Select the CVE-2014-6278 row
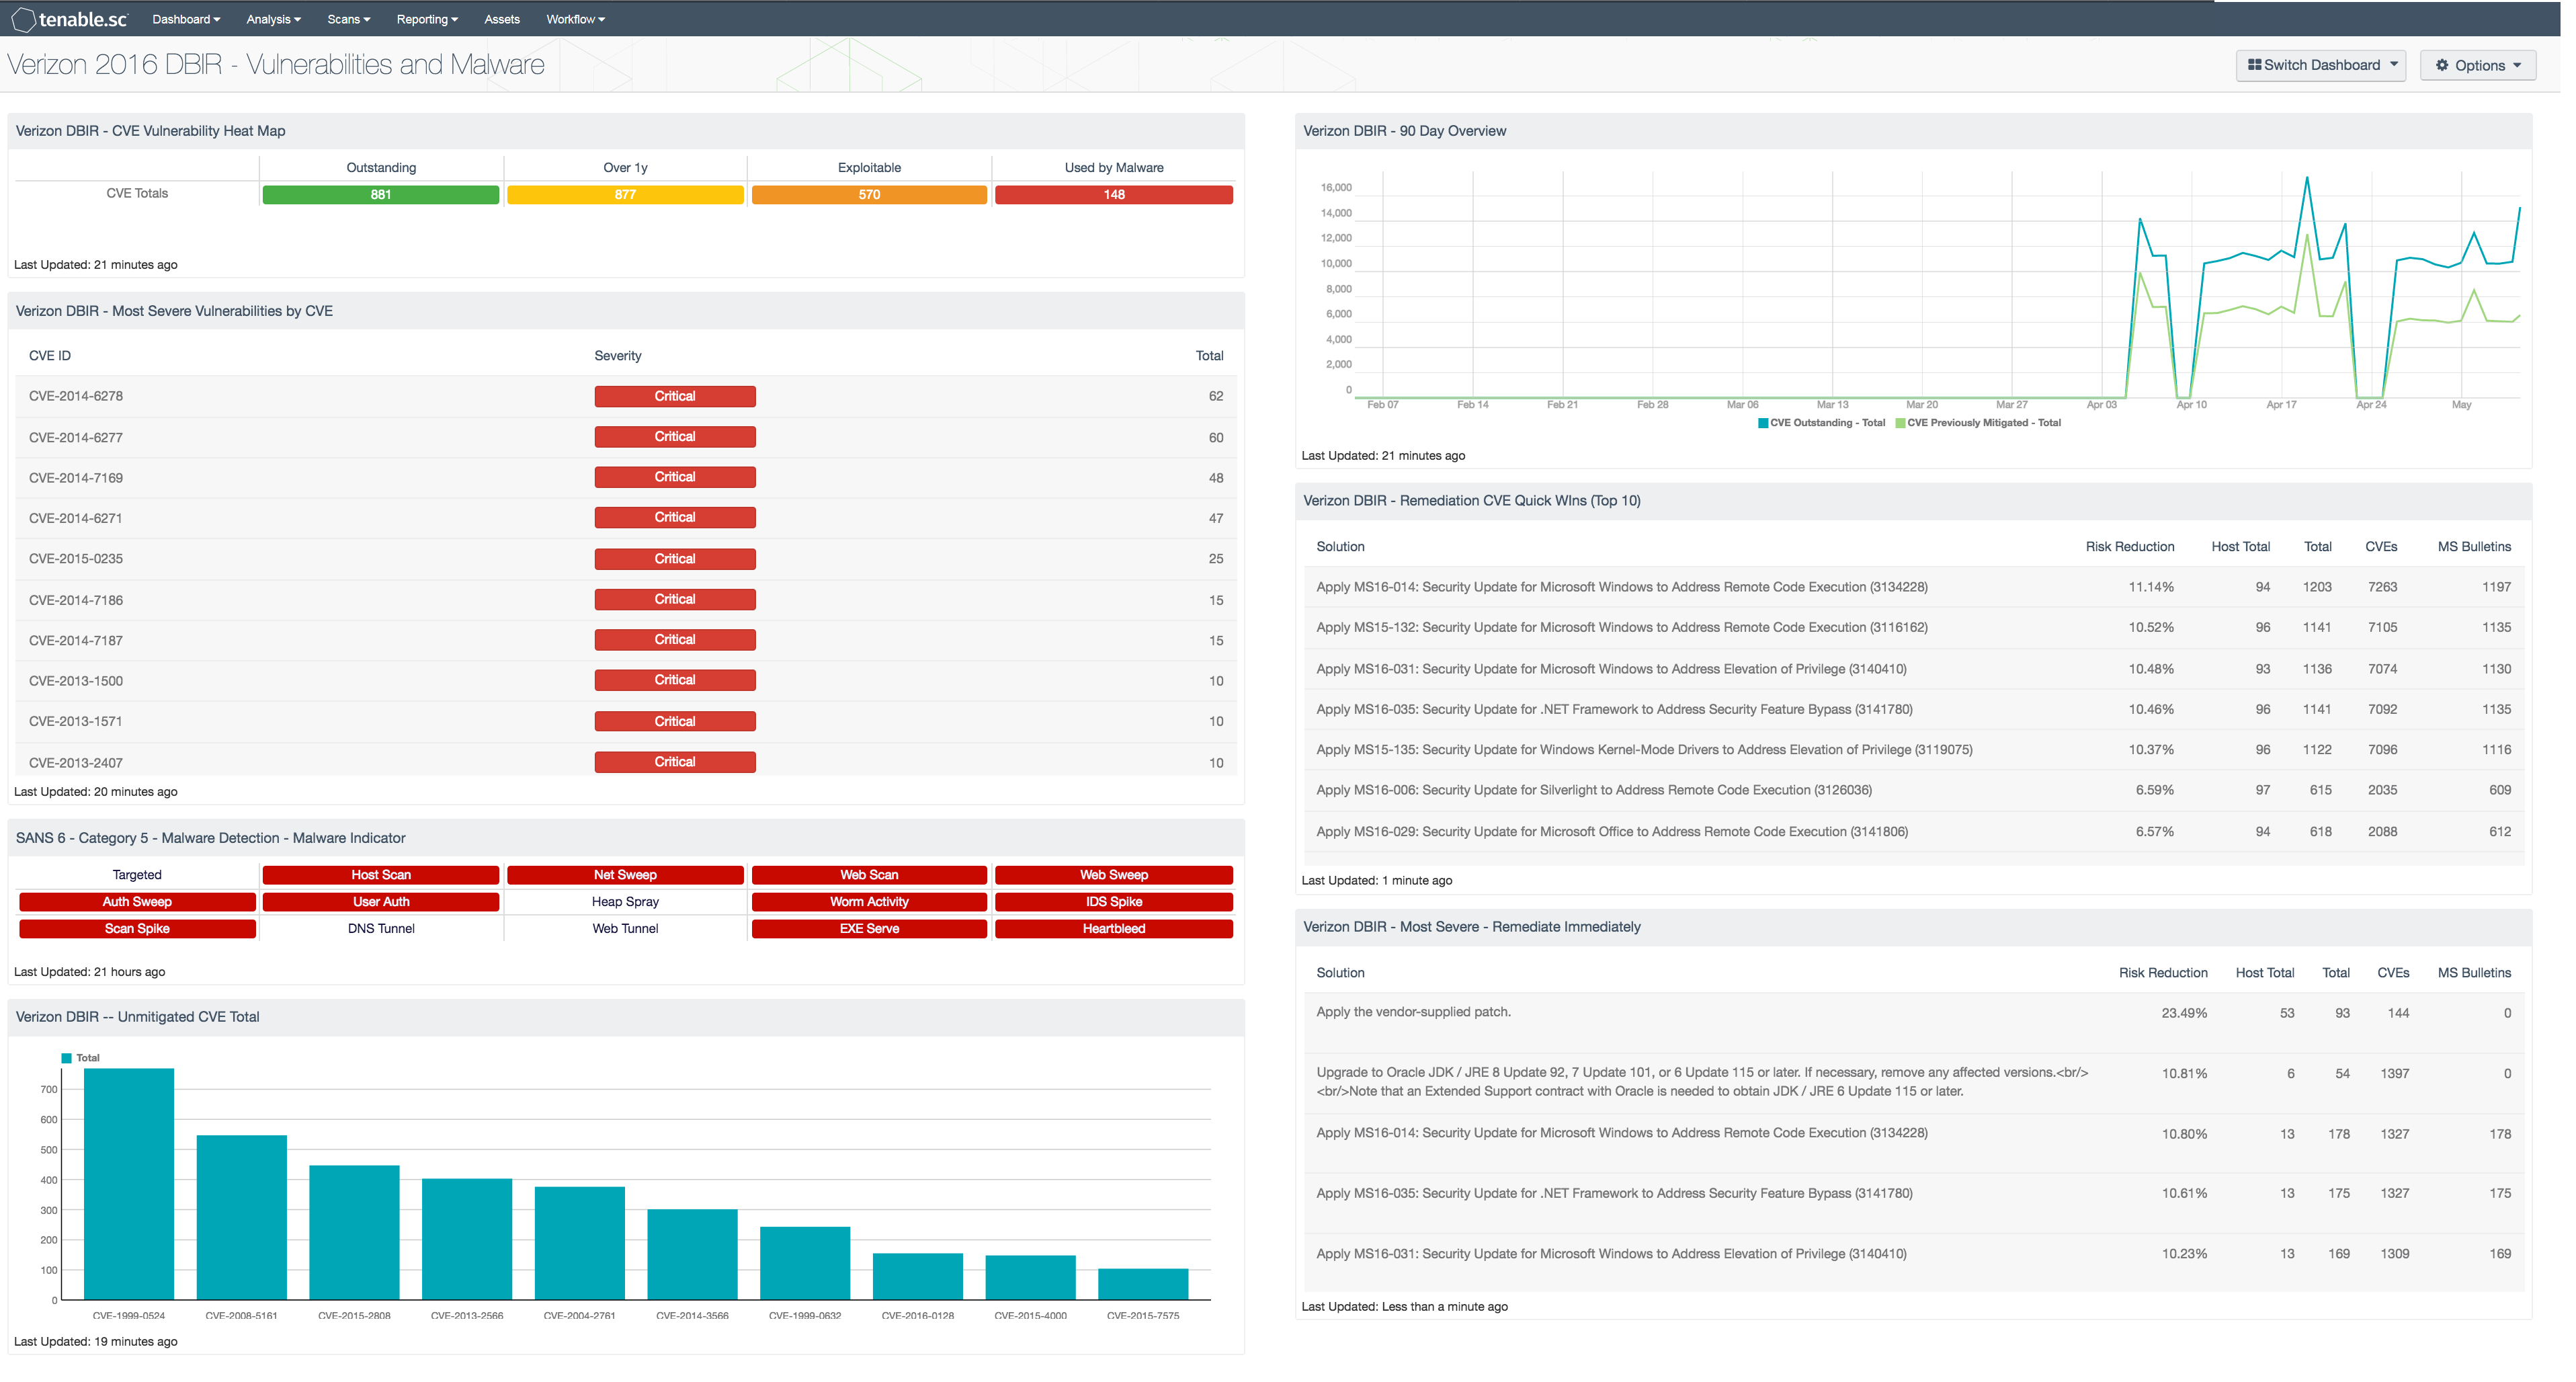The height and width of the screenshot is (1382, 2576). click(626, 396)
